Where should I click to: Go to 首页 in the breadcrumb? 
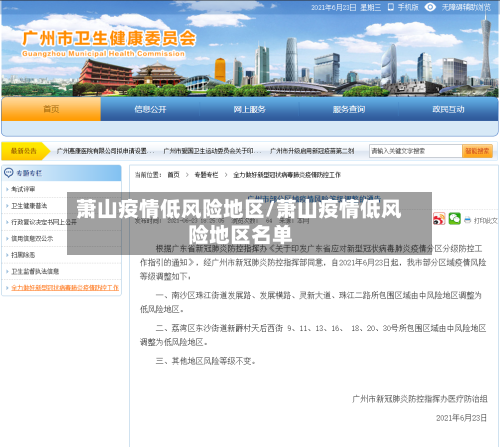(x=173, y=175)
